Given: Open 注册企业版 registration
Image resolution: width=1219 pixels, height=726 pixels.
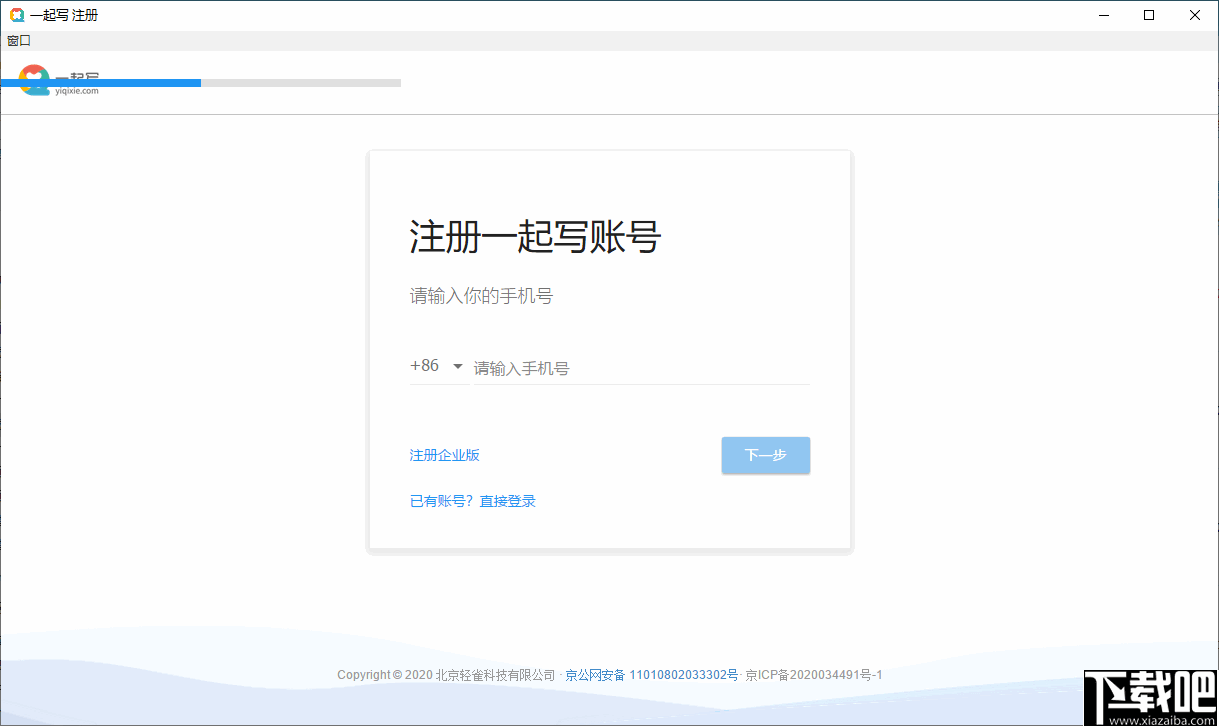Looking at the screenshot, I should tap(443, 455).
